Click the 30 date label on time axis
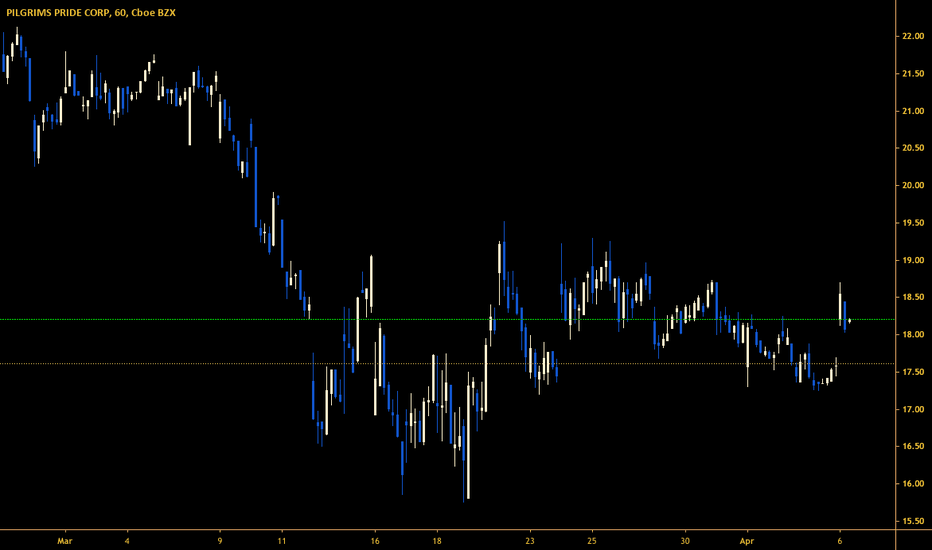Viewport: 932px width, 550px height. (685, 541)
